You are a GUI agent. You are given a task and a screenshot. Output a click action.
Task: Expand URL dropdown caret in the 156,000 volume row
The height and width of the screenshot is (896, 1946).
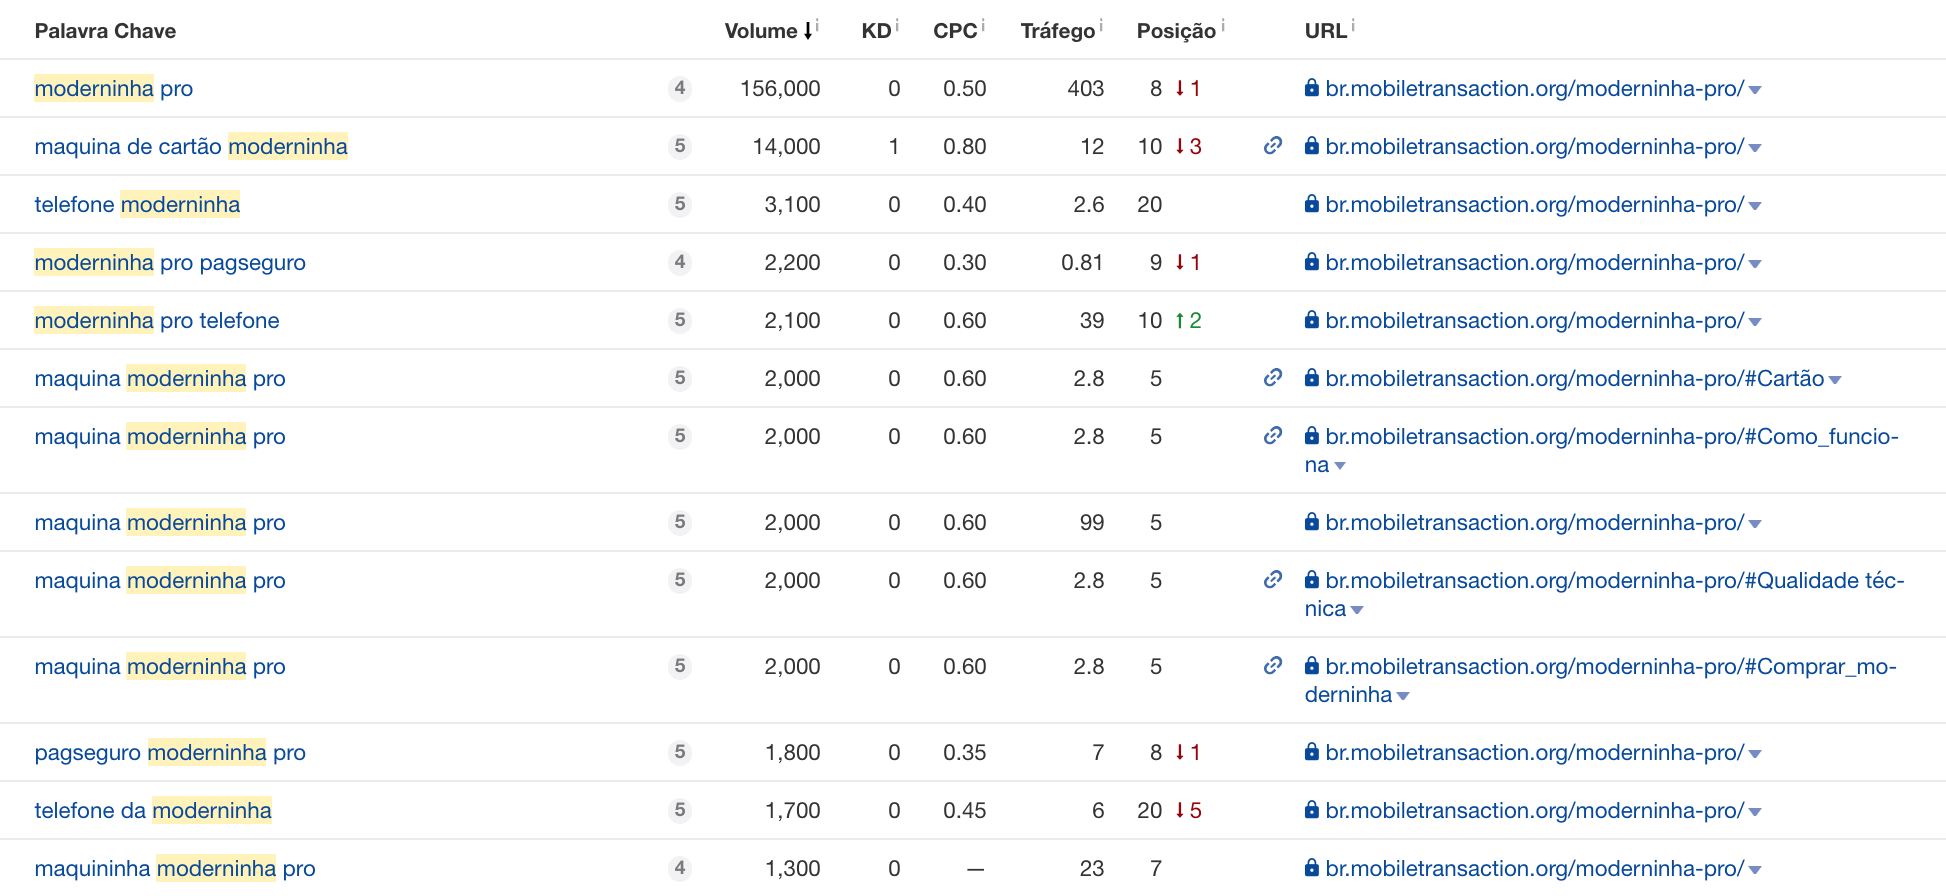(1755, 90)
